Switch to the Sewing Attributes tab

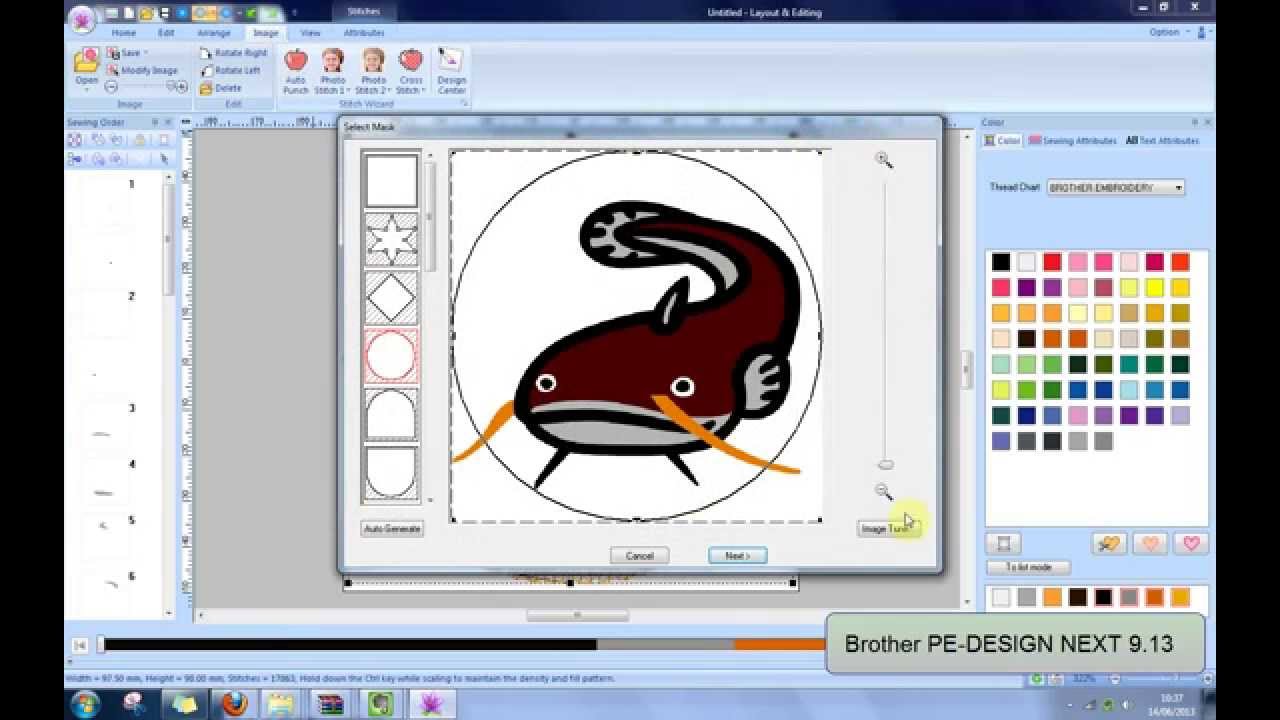[1073, 141]
